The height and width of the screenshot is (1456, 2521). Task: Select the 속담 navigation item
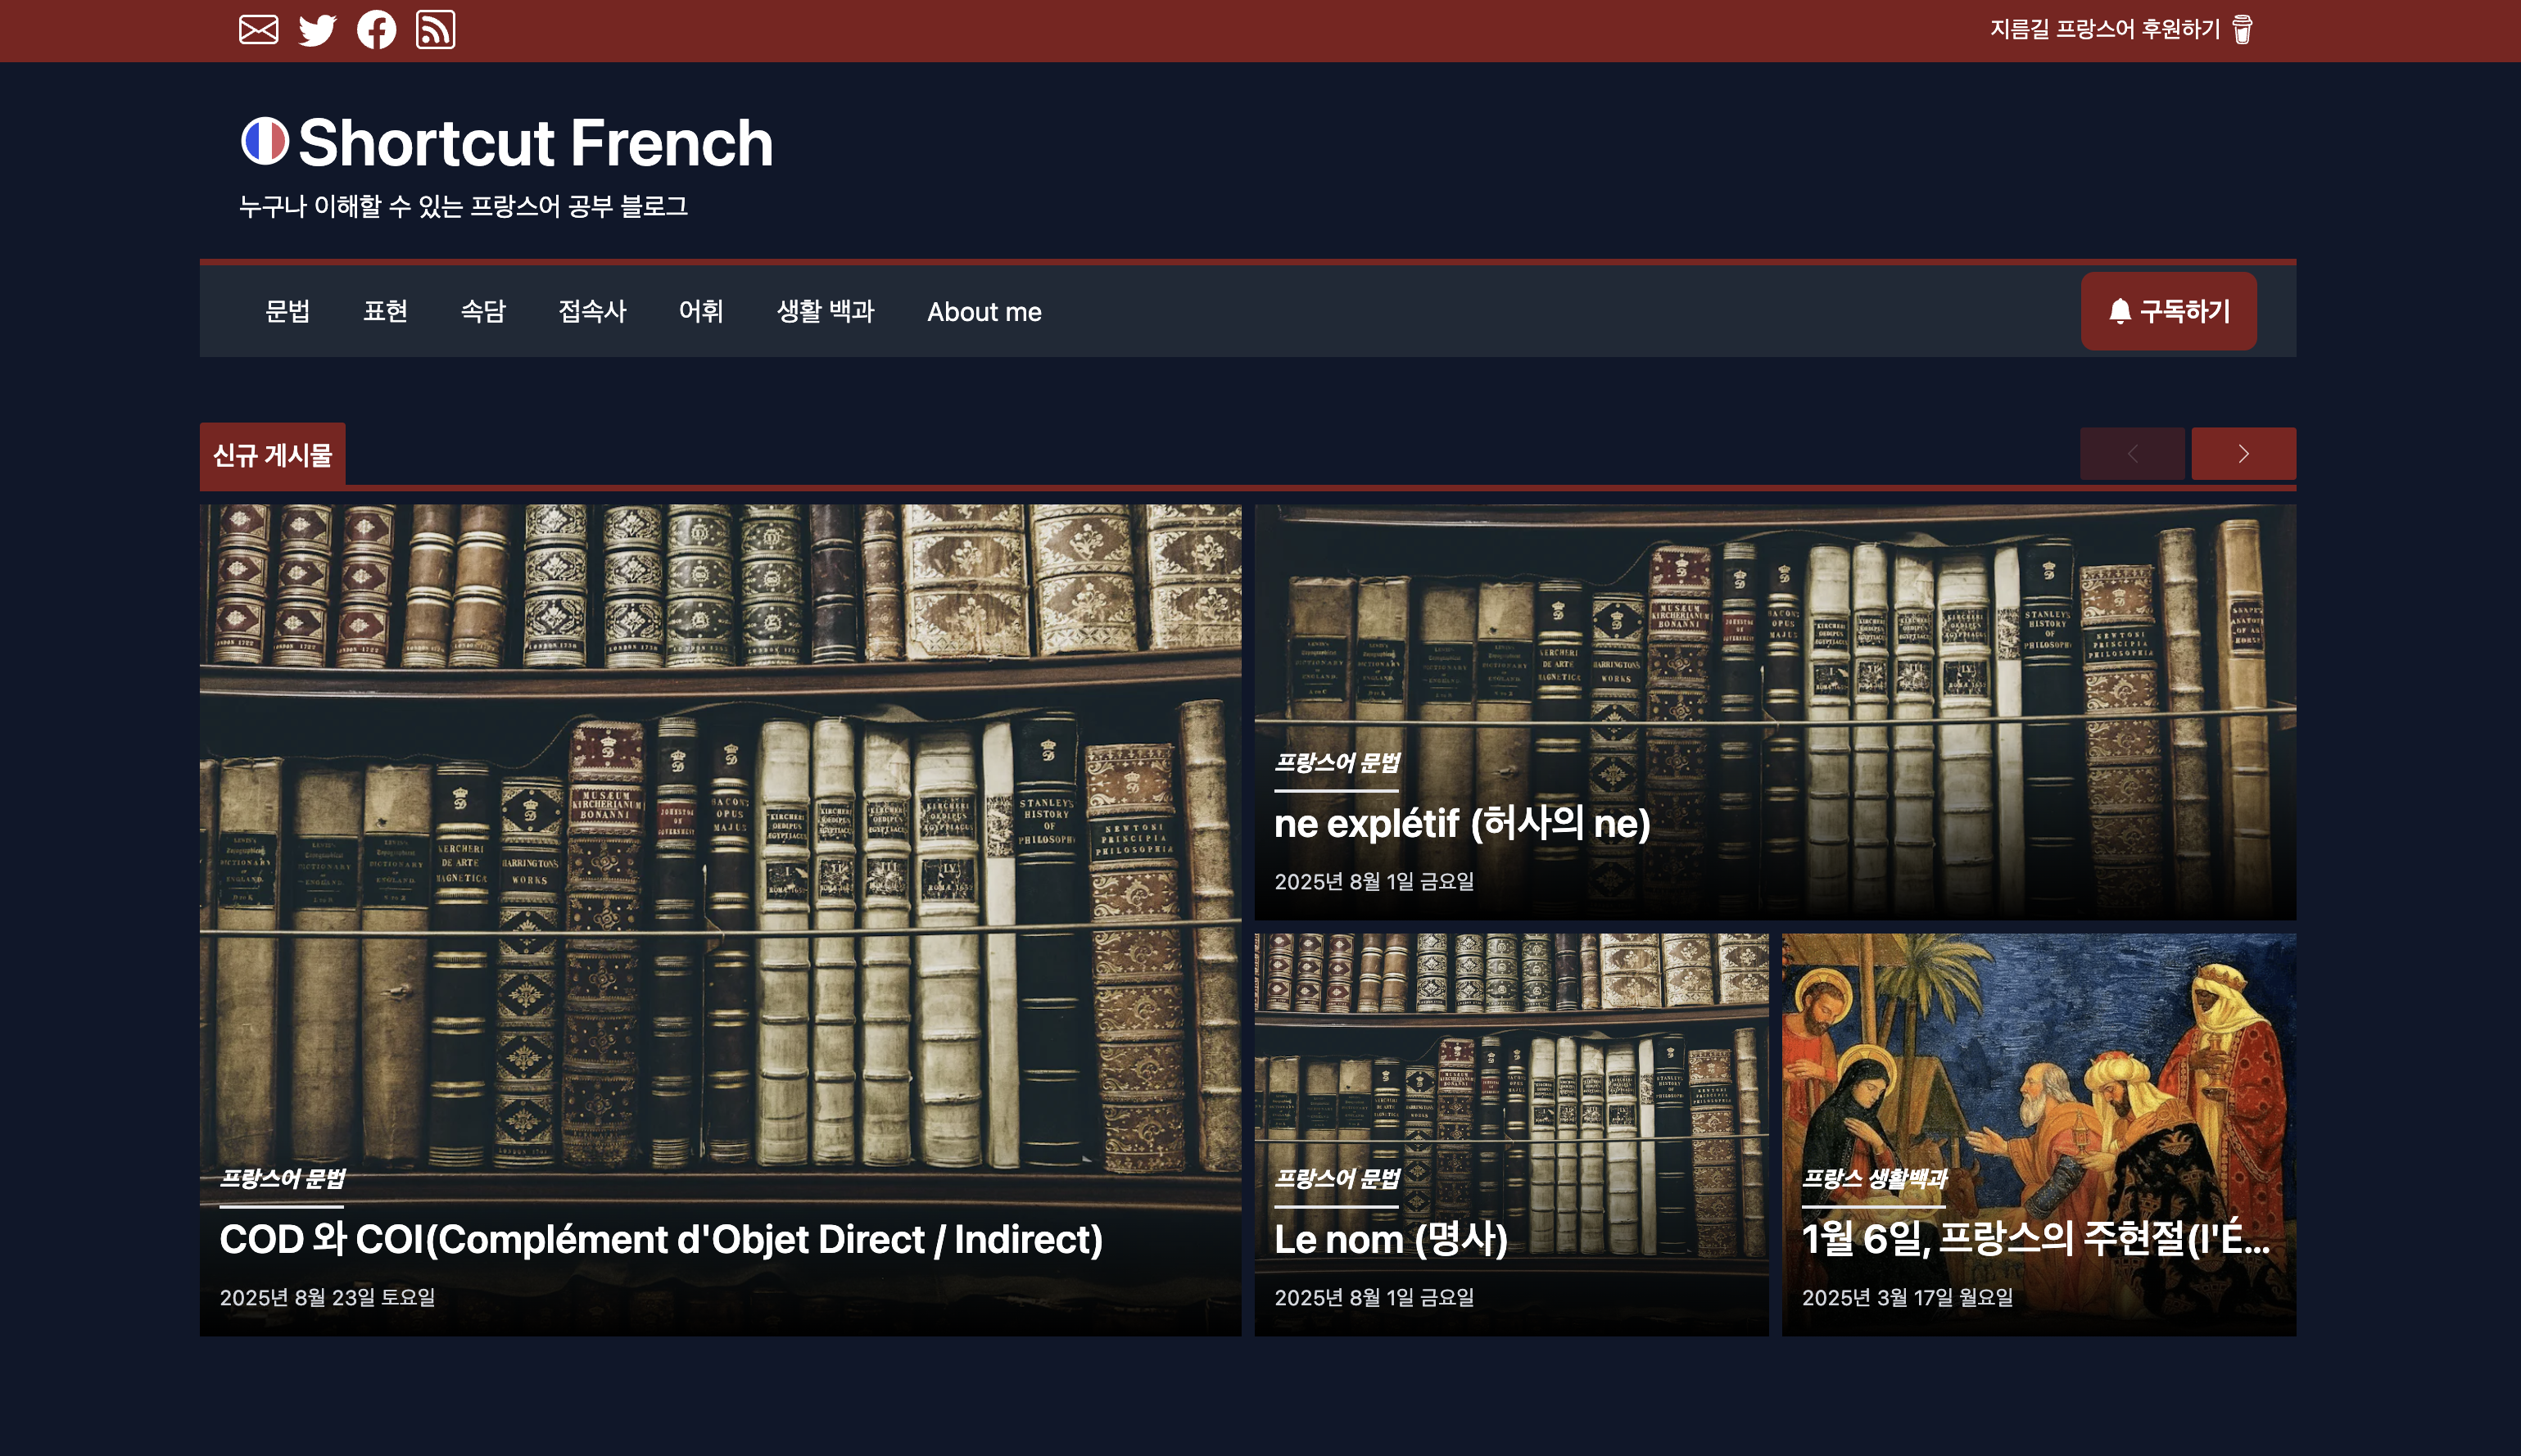pyautogui.click(x=483, y=312)
